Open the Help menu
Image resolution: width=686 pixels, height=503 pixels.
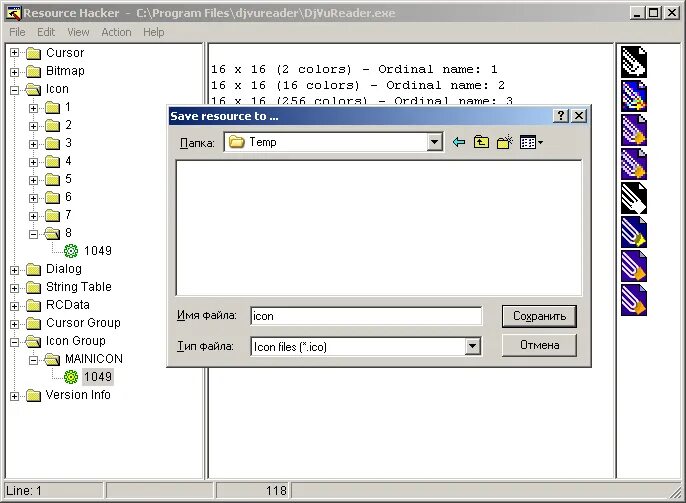154,32
